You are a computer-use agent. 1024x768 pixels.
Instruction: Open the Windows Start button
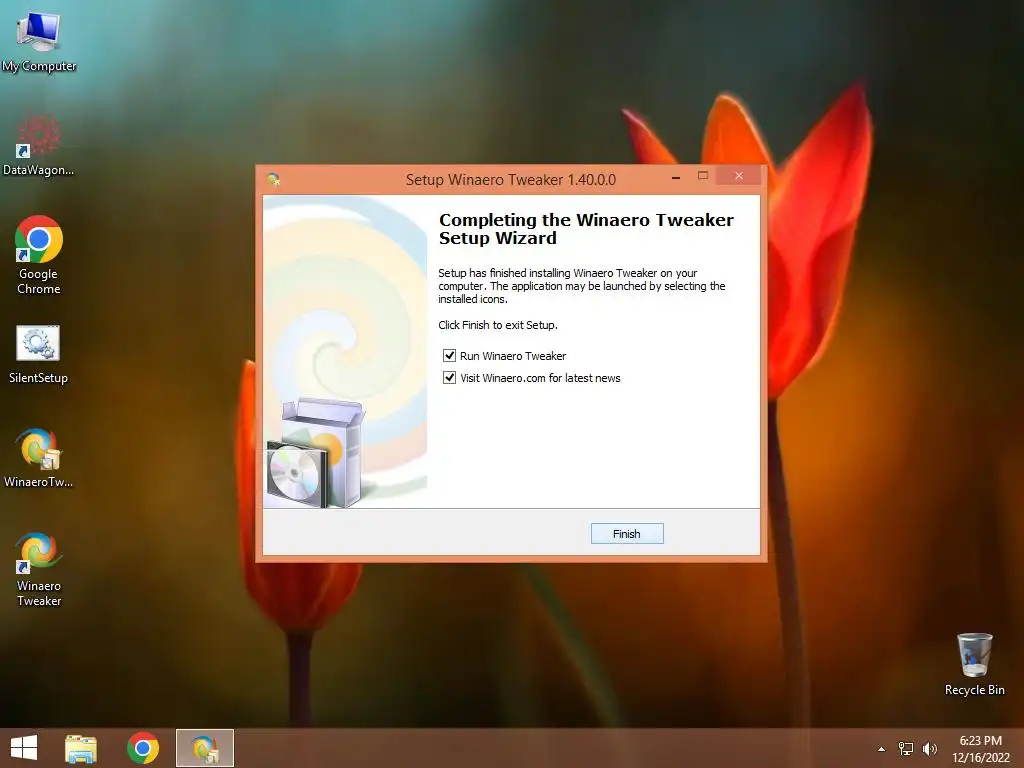[x=24, y=748]
